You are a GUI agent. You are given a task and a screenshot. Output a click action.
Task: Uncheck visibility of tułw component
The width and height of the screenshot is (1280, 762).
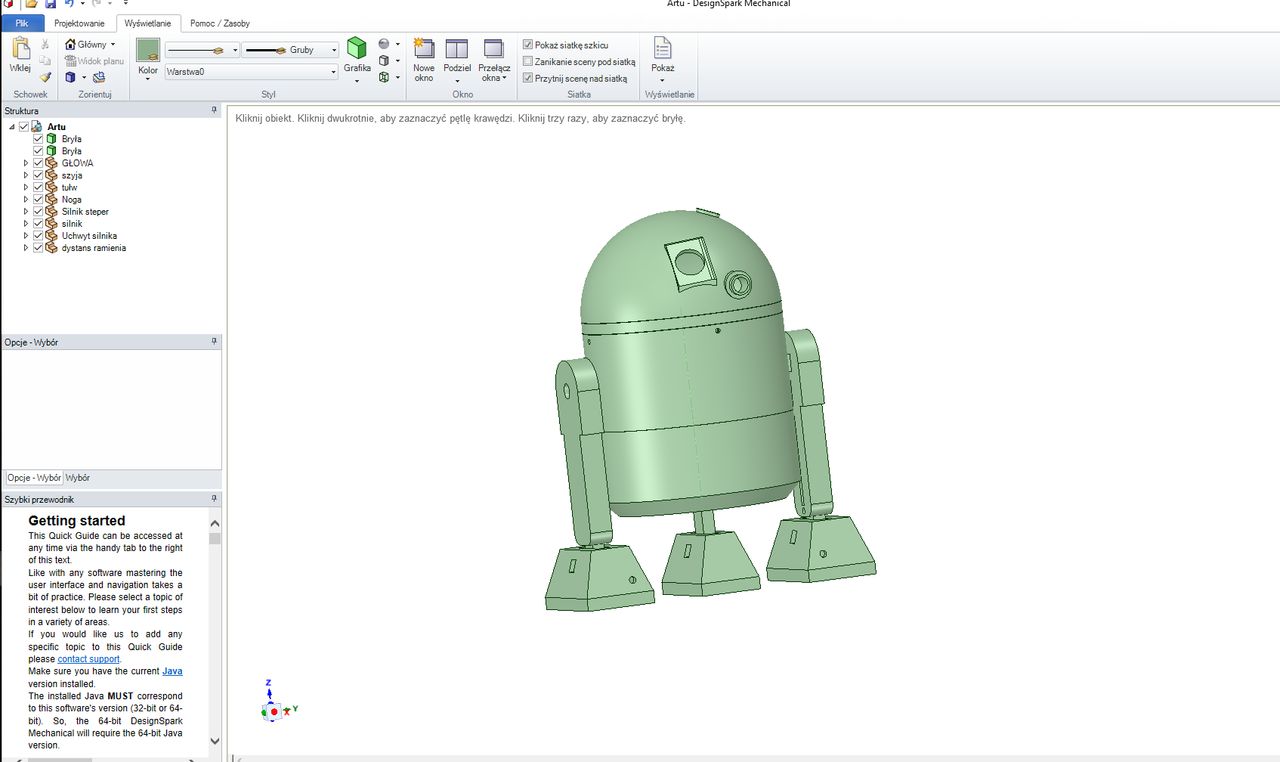tap(38, 187)
